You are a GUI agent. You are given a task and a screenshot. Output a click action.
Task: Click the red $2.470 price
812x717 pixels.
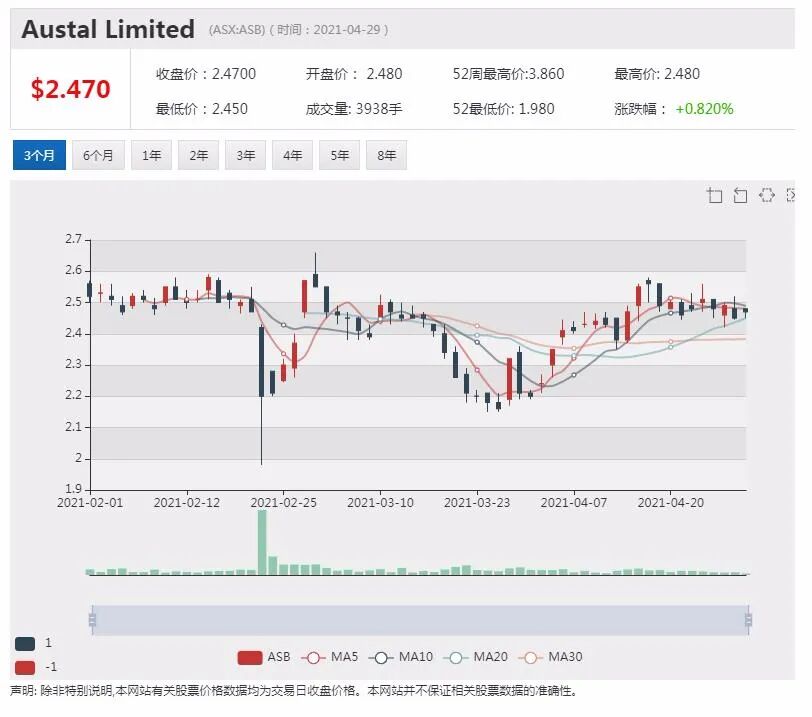tap(70, 89)
